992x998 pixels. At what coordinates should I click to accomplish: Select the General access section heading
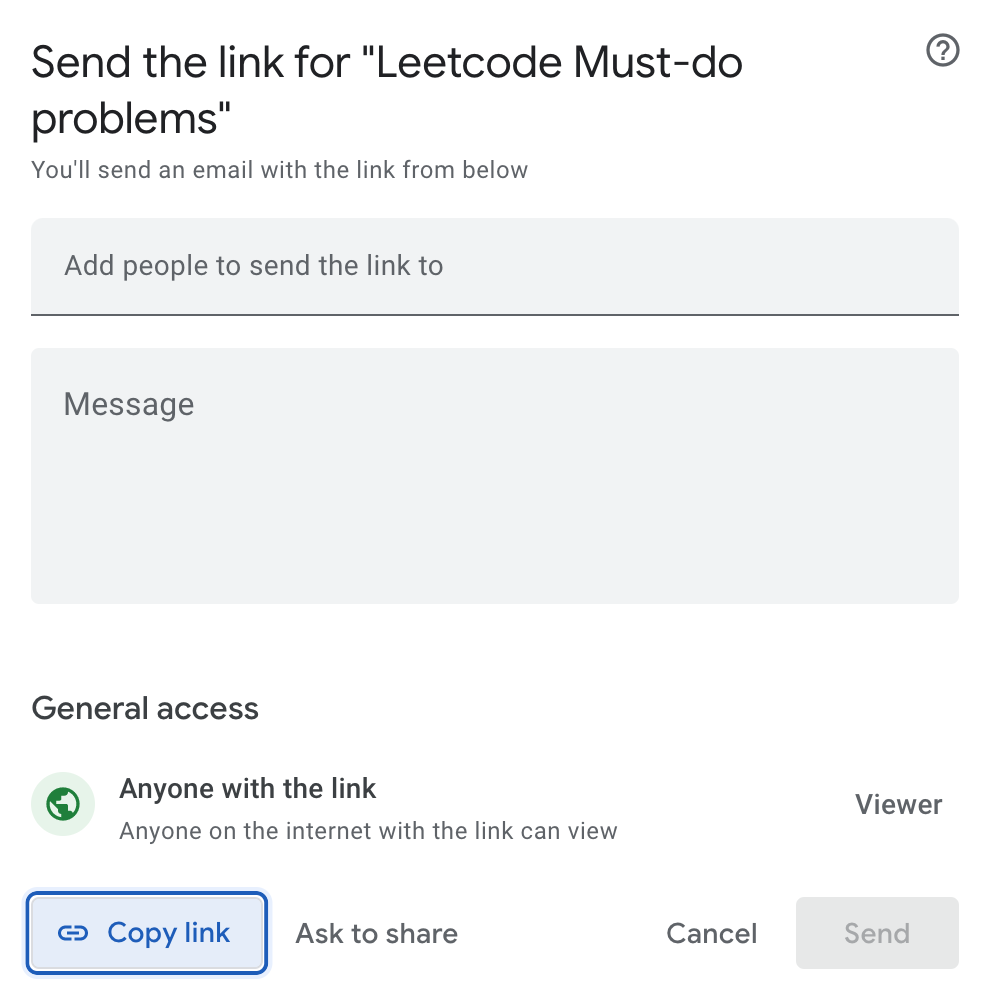(144, 708)
